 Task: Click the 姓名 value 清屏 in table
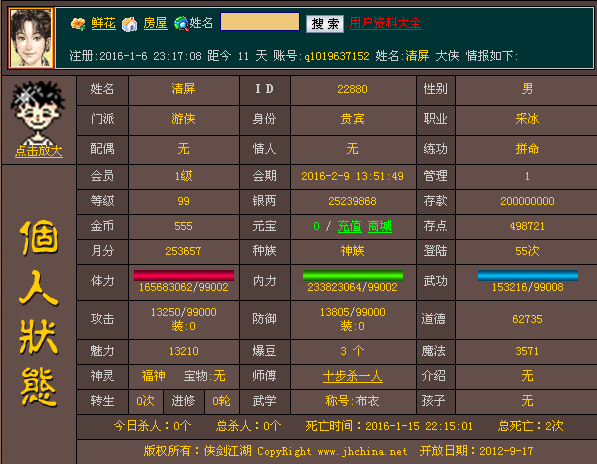[x=183, y=89]
